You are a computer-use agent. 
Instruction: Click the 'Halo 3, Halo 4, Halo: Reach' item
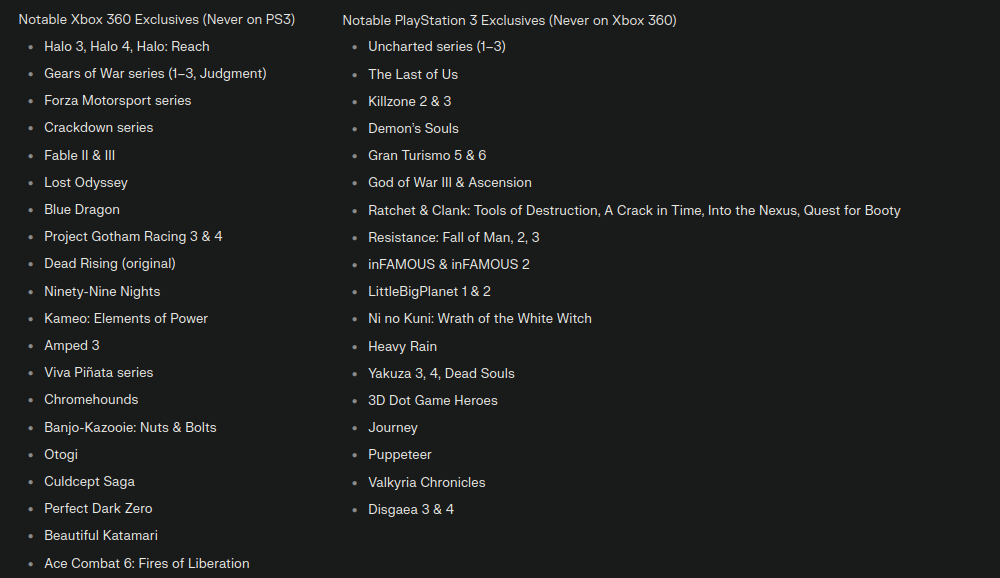pos(127,46)
